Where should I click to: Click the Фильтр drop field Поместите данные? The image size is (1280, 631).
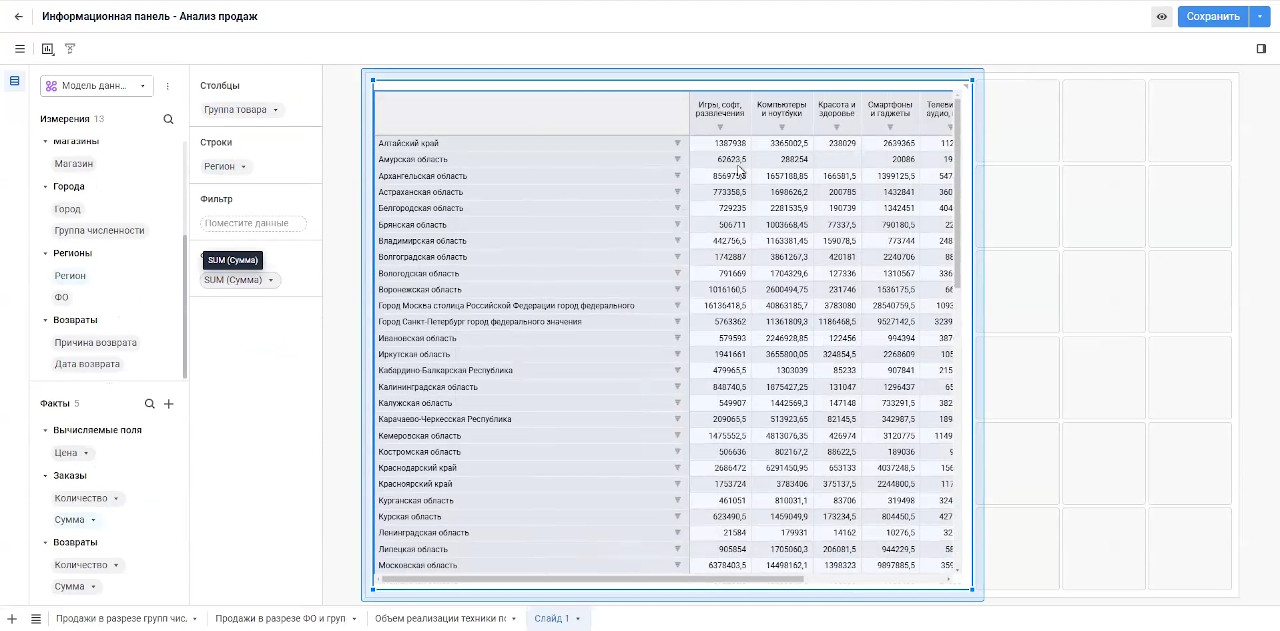[254, 223]
